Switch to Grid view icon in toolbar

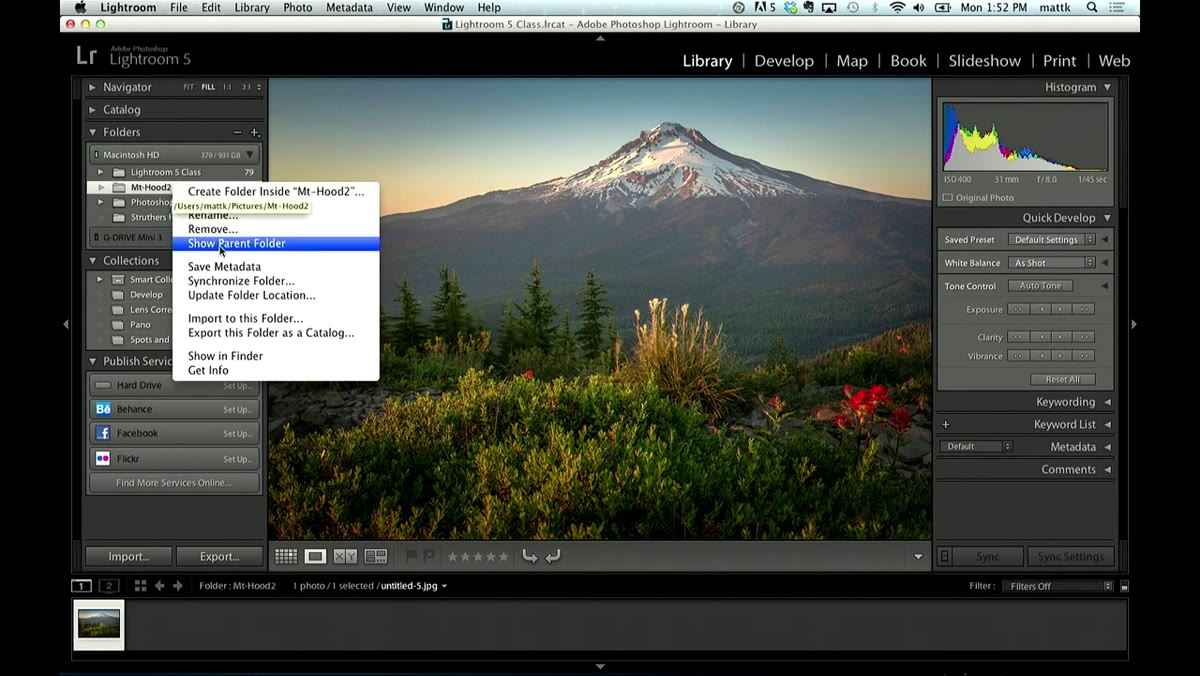[x=286, y=556]
